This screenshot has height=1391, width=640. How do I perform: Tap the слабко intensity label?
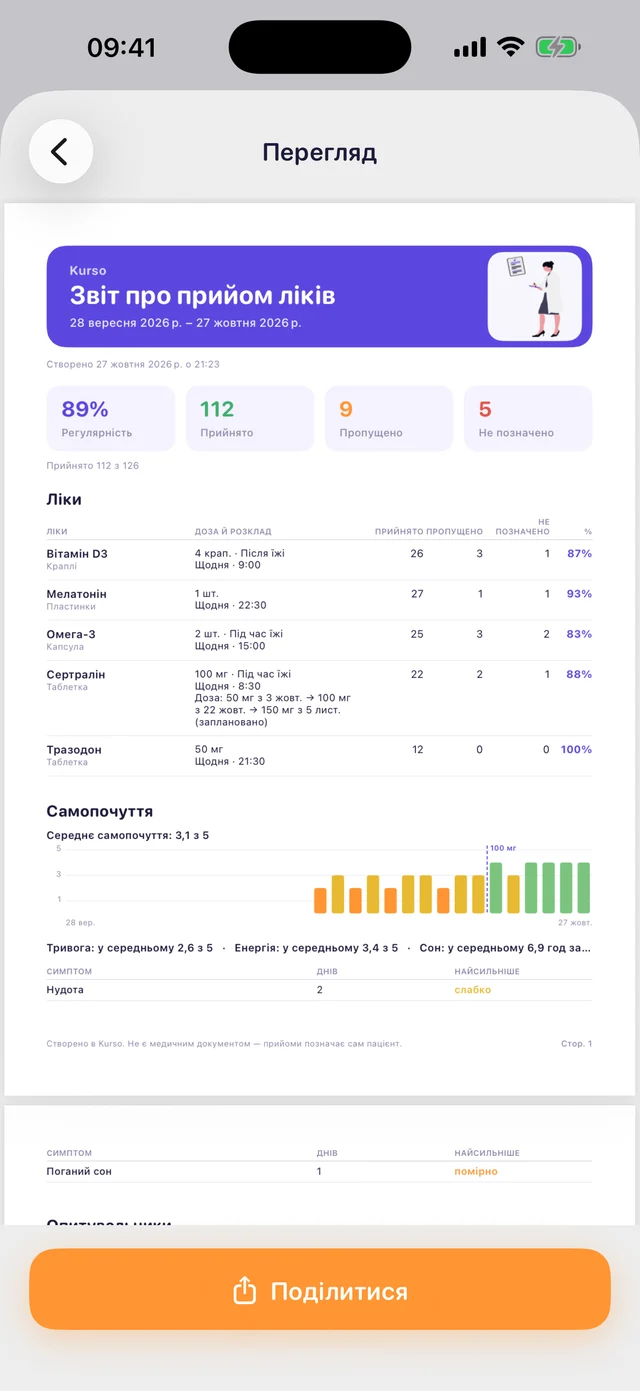coord(473,990)
